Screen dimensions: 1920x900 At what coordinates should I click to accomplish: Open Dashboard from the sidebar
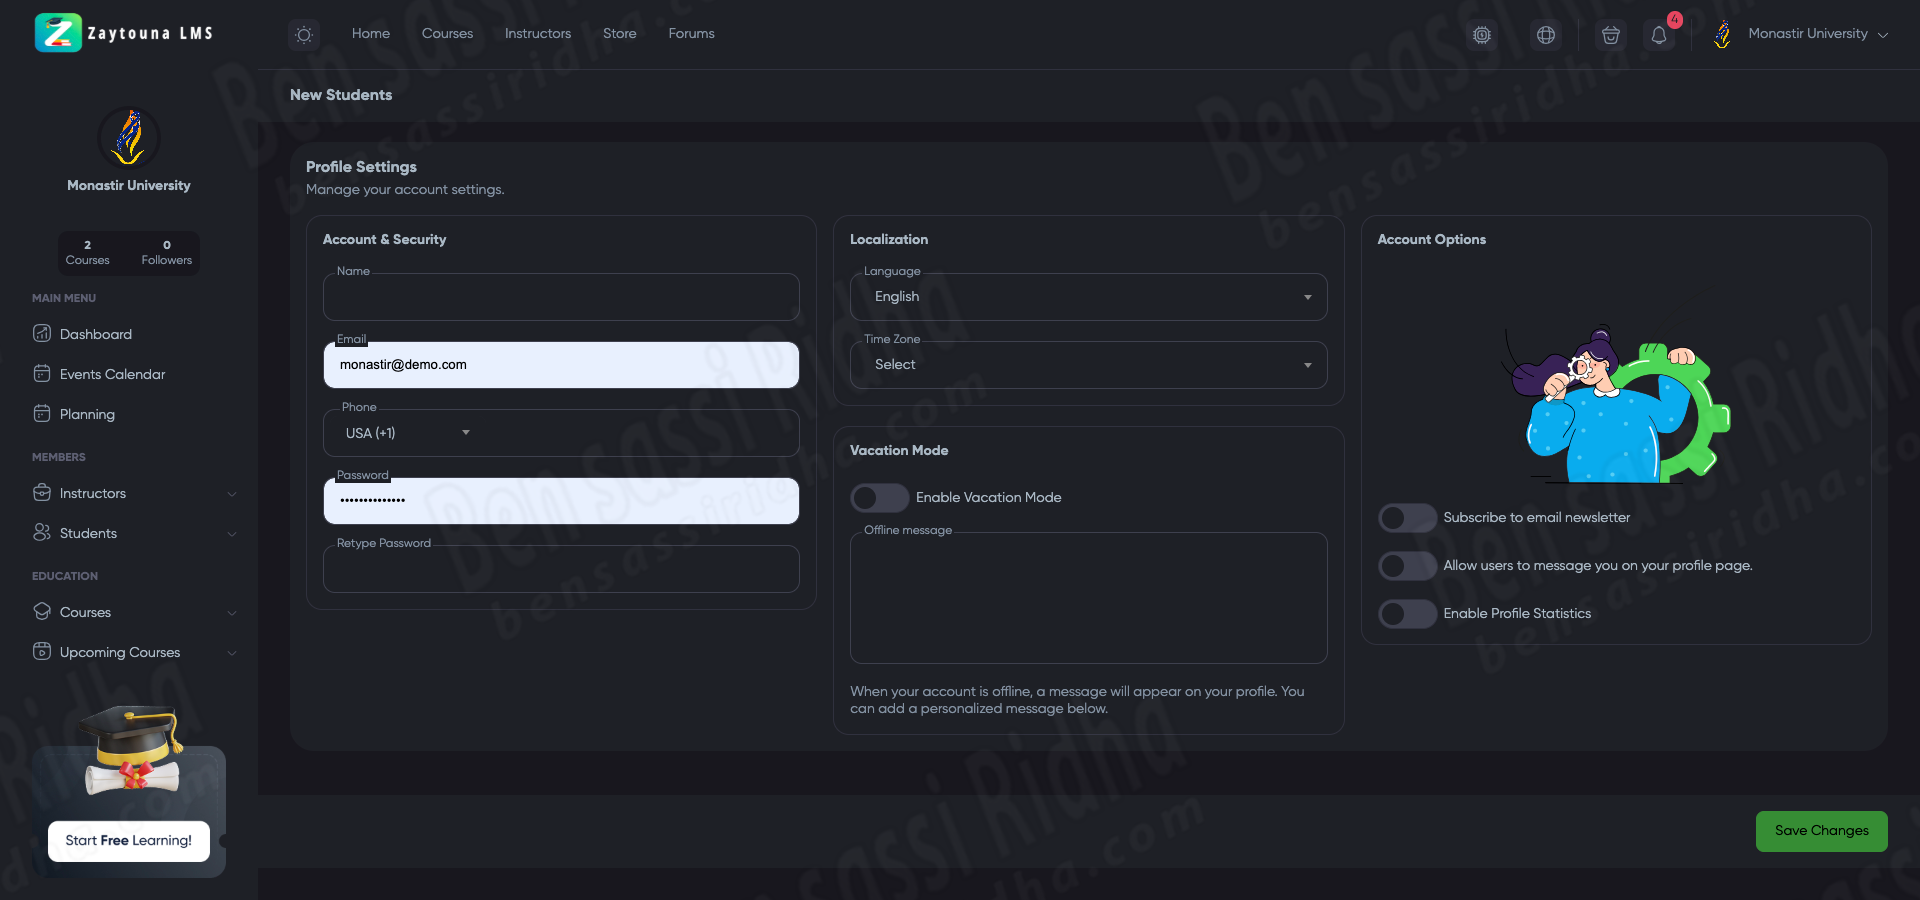click(95, 334)
